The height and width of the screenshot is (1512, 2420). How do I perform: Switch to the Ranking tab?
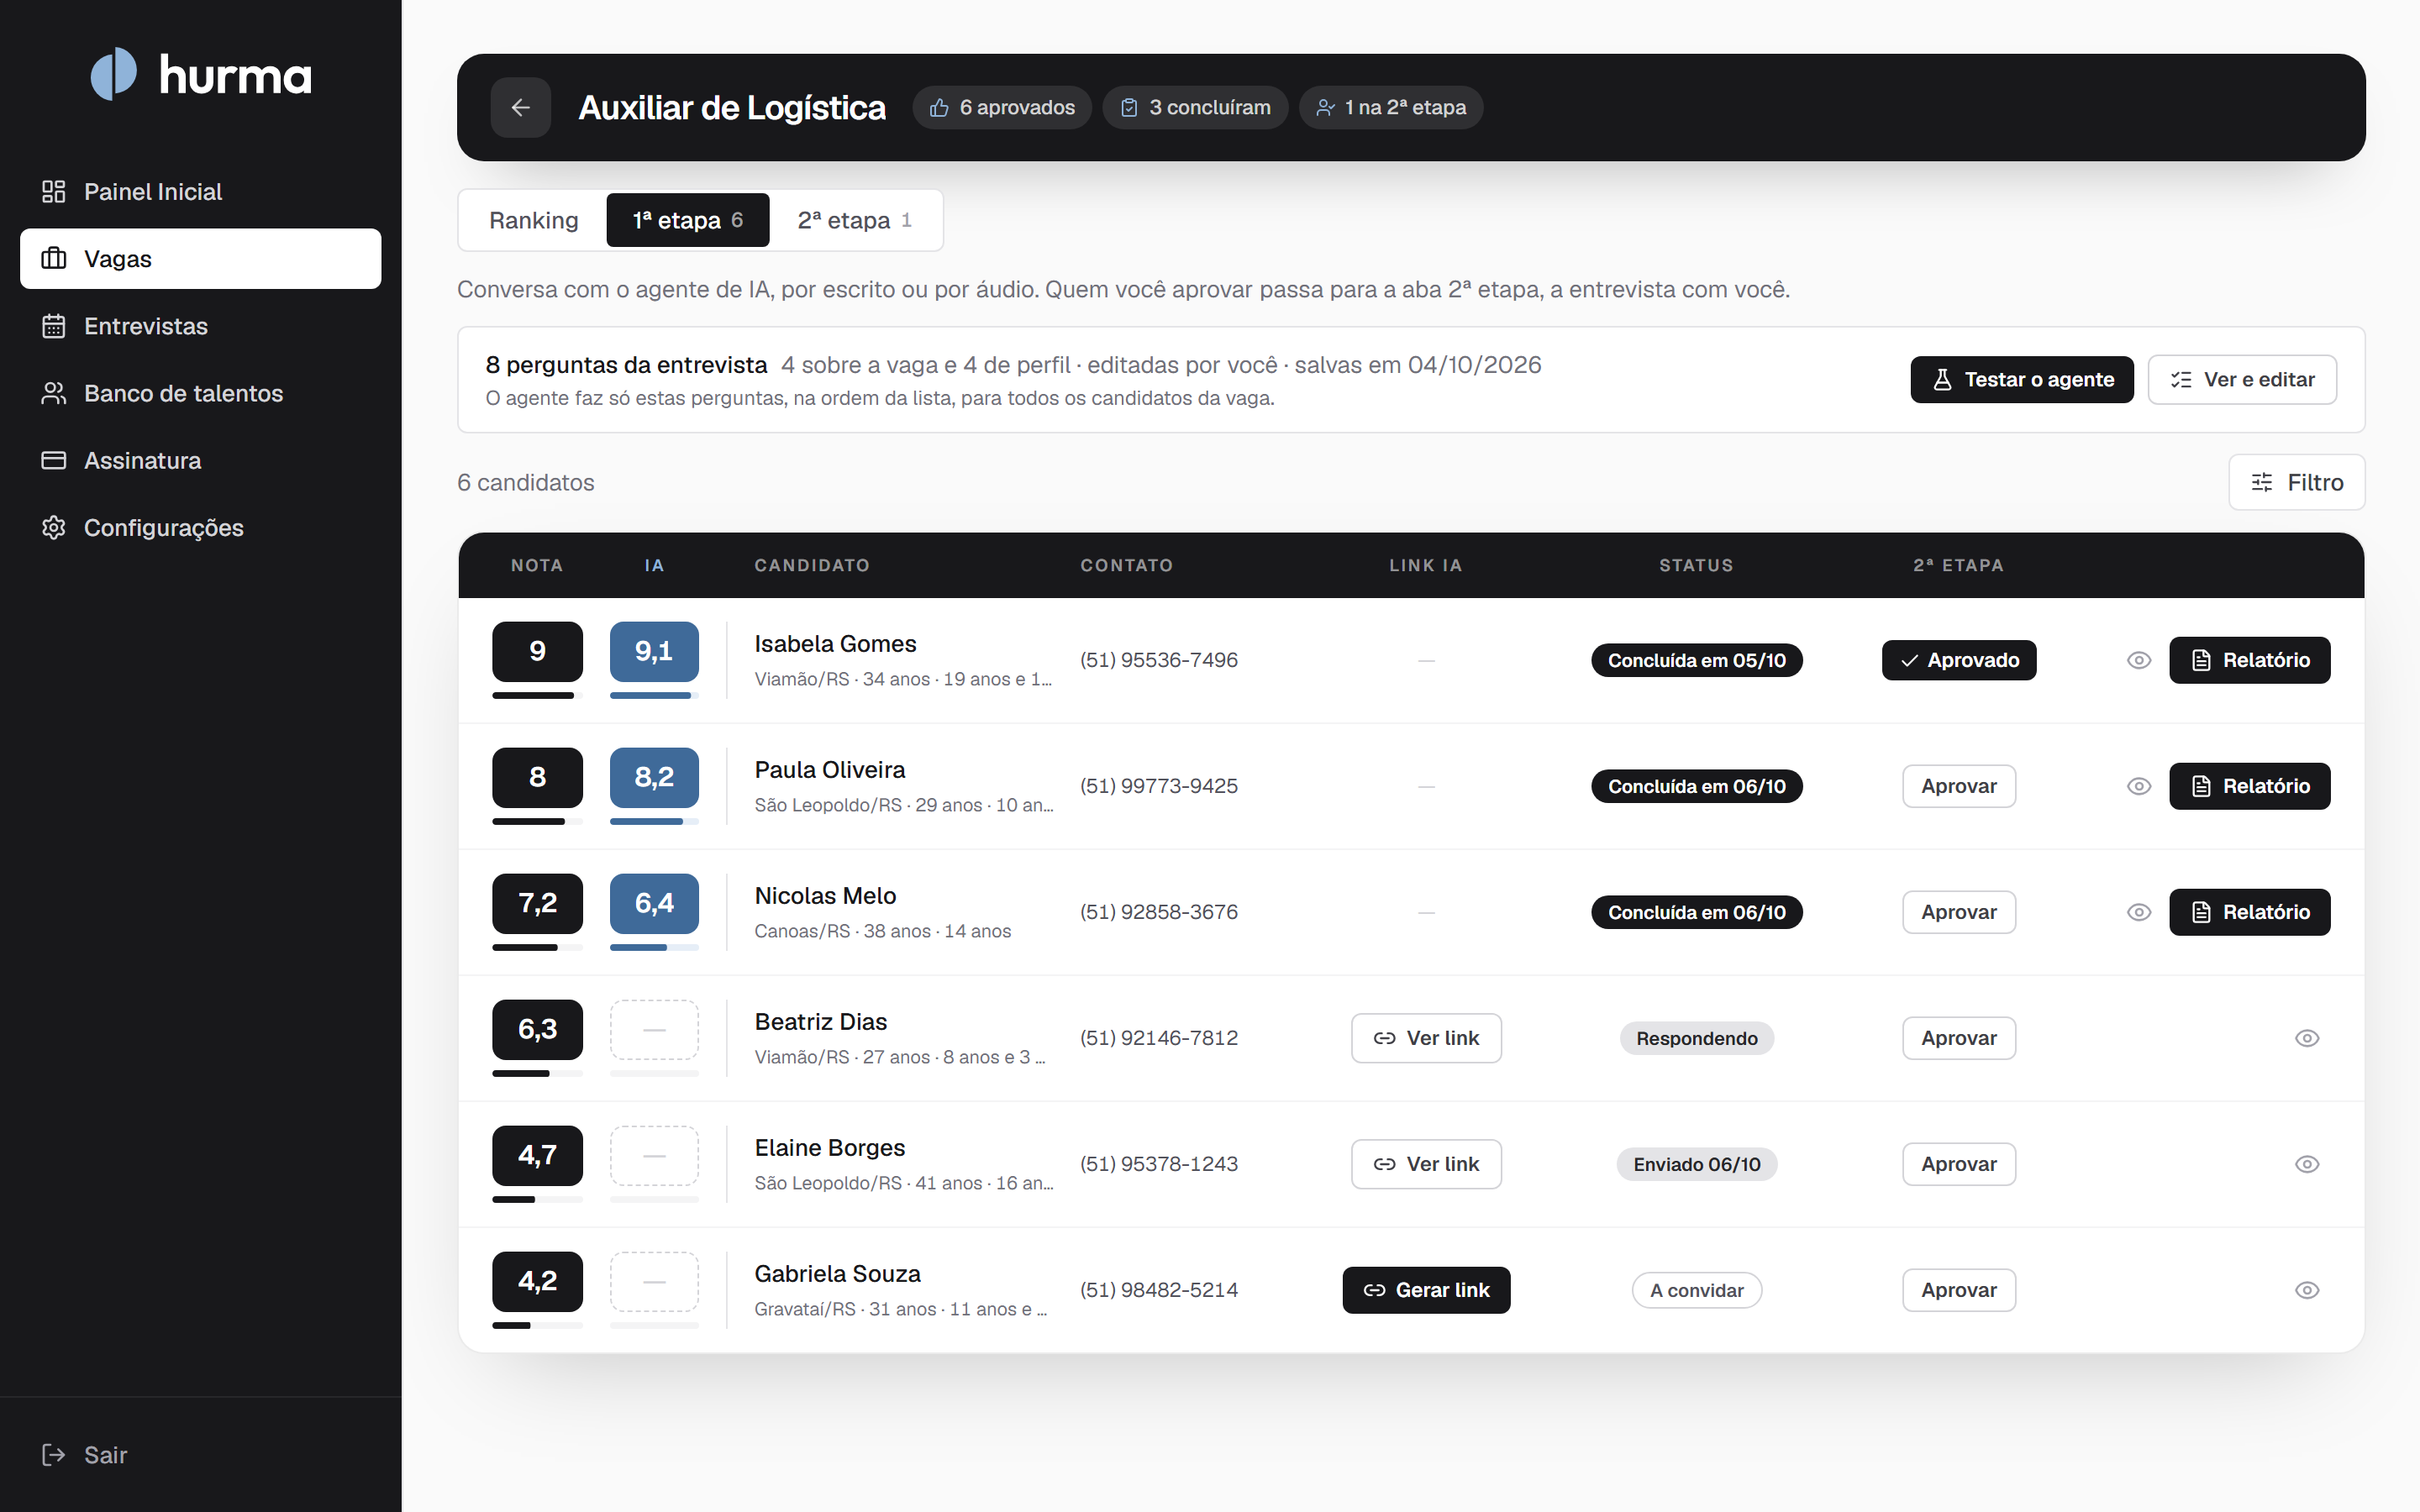533,220
